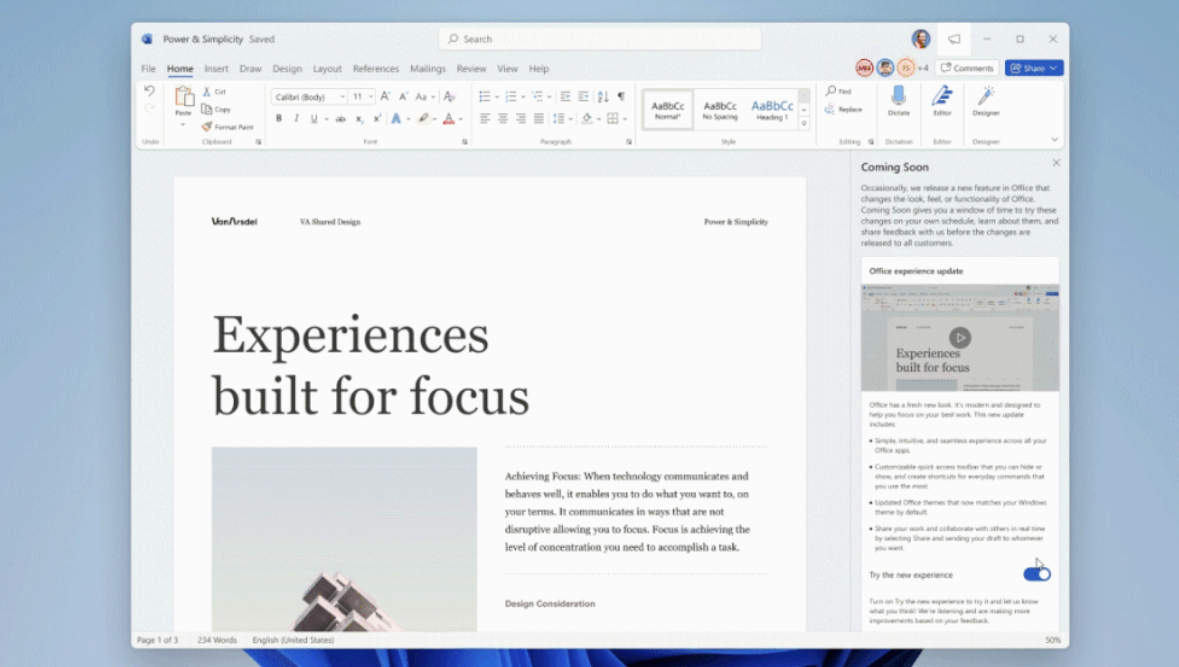Image resolution: width=1179 pixels, height=667 pixels.
Task: Apply strikethrough formatting
Action: coord(341,119)
